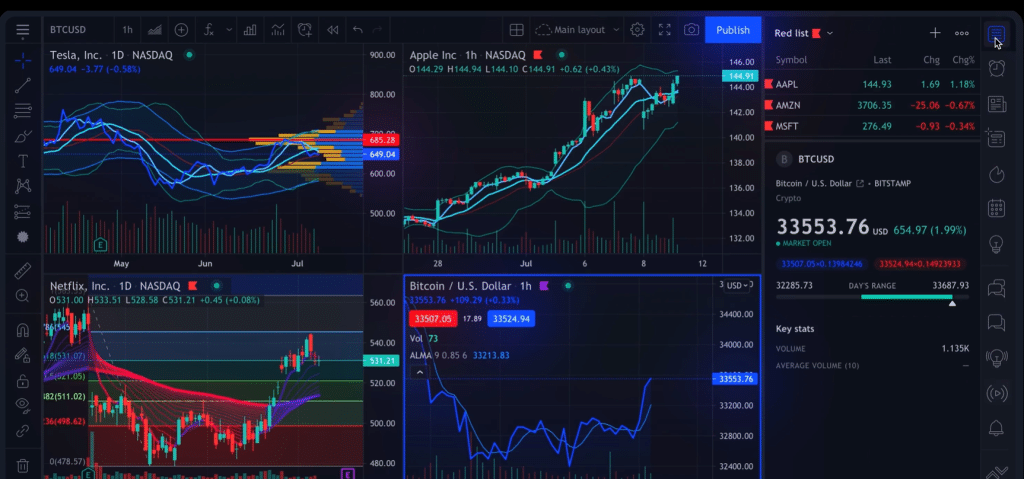Open Notifications bell in sidebar
1024x479 pixels.
(x=996, y=428)
